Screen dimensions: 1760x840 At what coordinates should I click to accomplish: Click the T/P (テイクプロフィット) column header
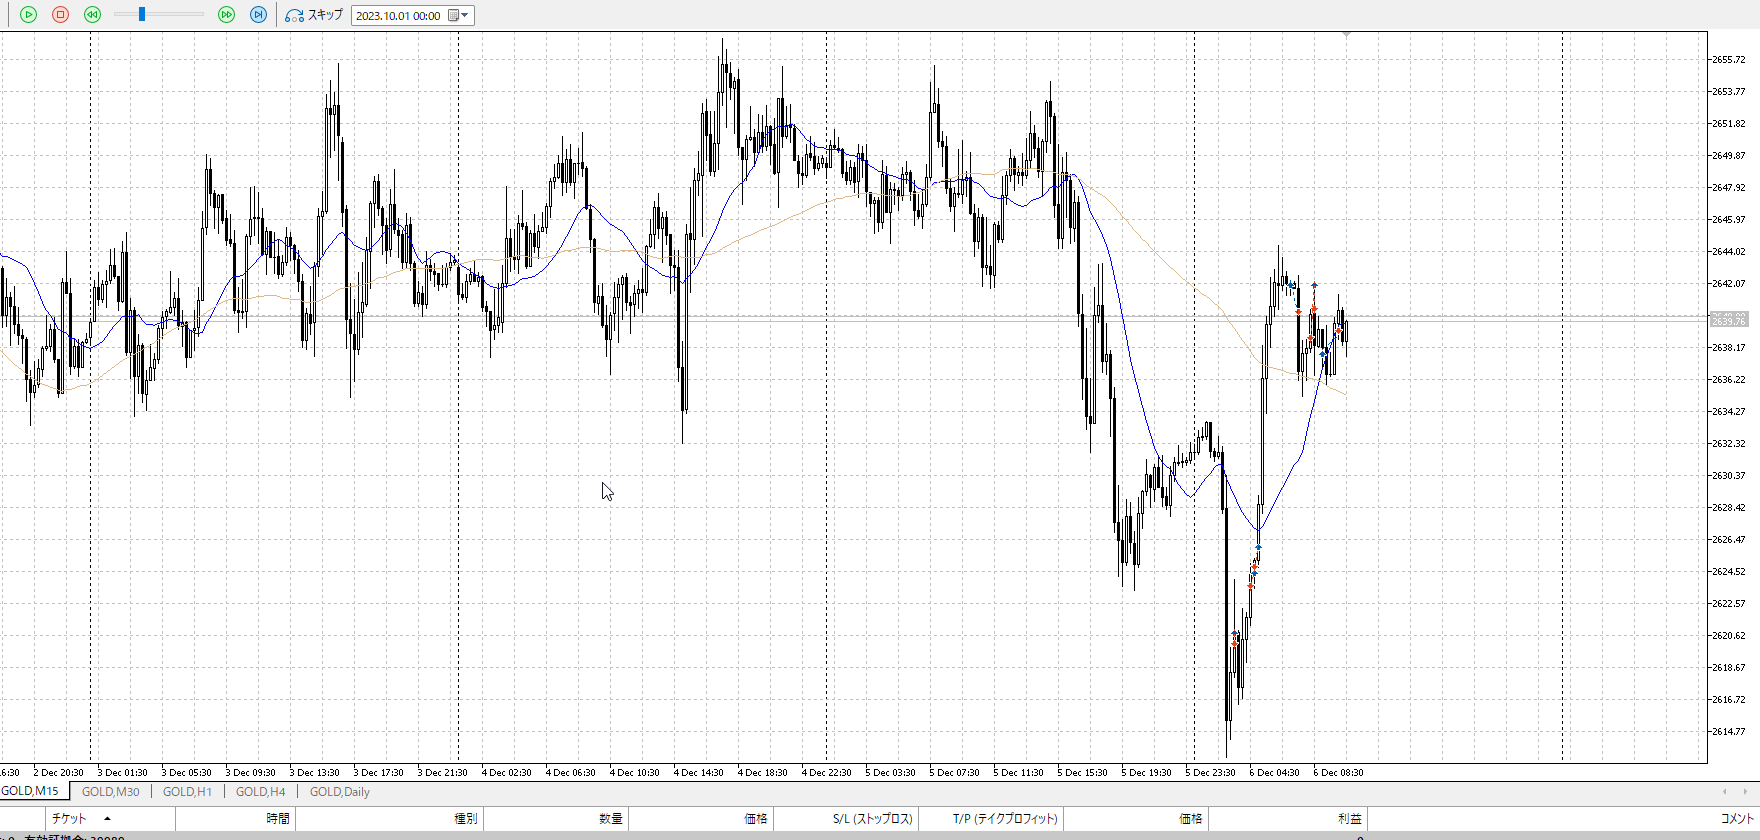point(1004,819)
